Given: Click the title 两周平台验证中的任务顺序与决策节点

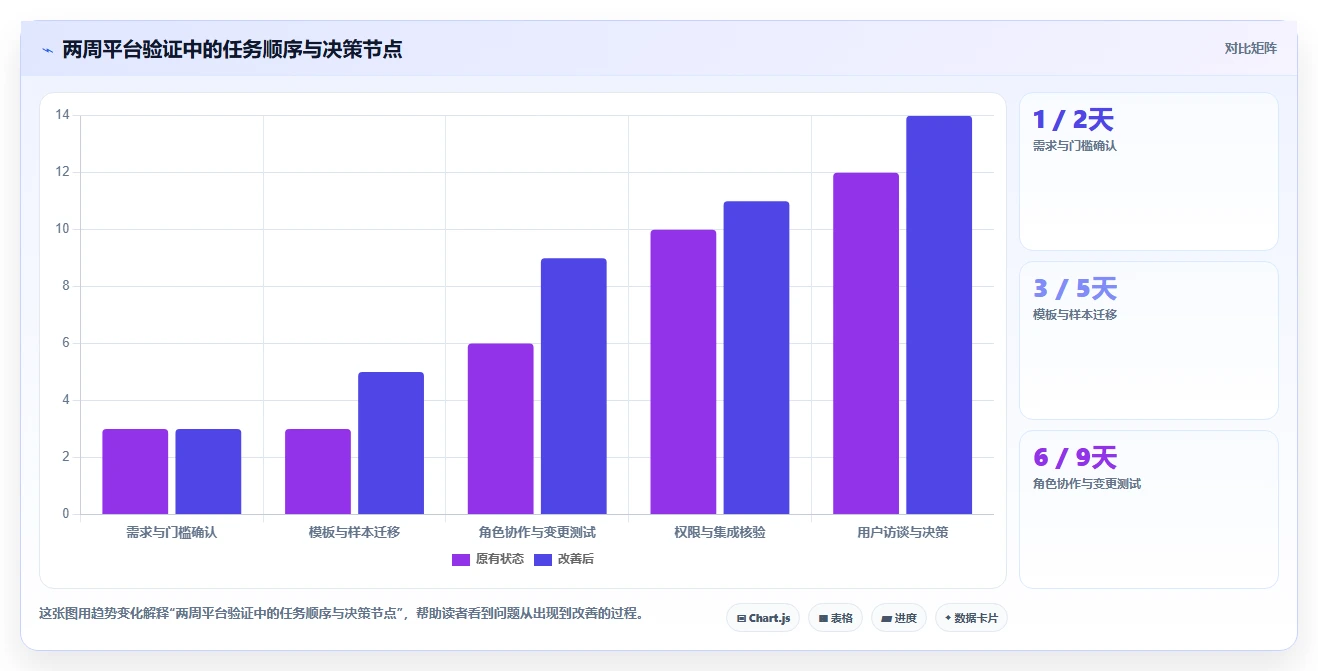Looking at the screenshot, I should point(232,49).
